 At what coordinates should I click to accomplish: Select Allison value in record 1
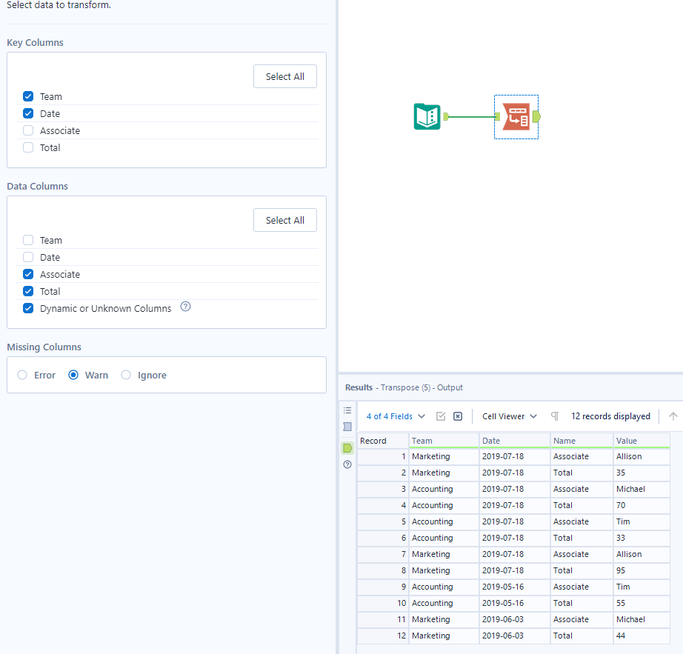(x=641, y=456)
